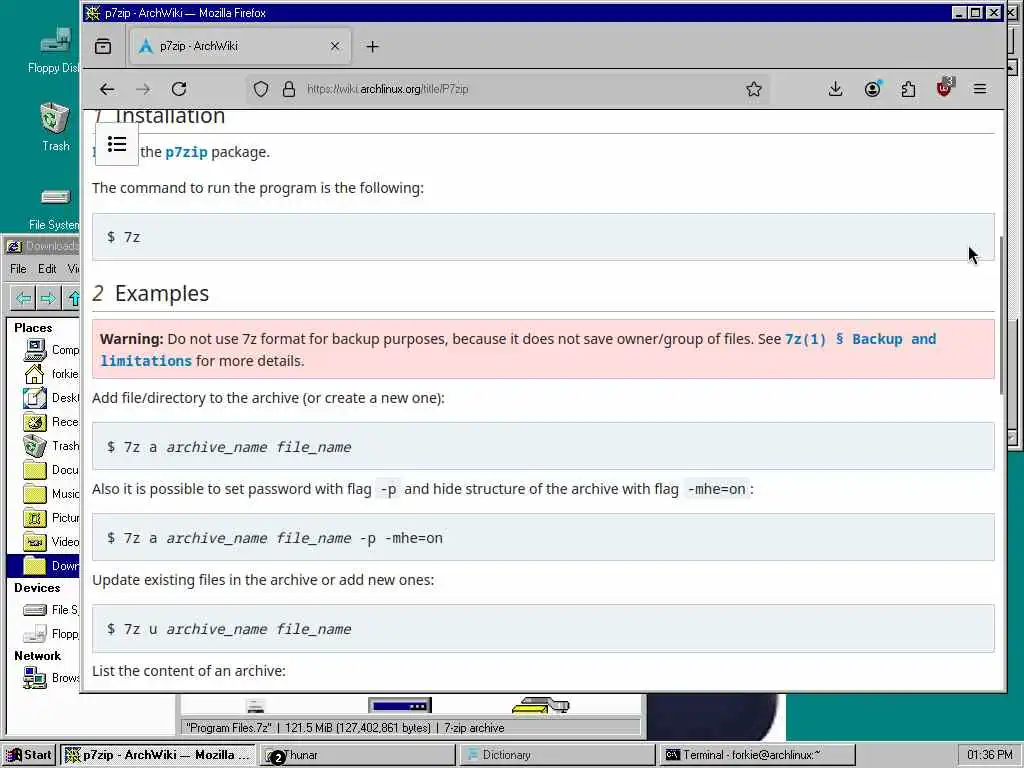Select the p7zip - ArchWiki tab
The width and height of the screenshot is (1024, 768).
[240, 46]
